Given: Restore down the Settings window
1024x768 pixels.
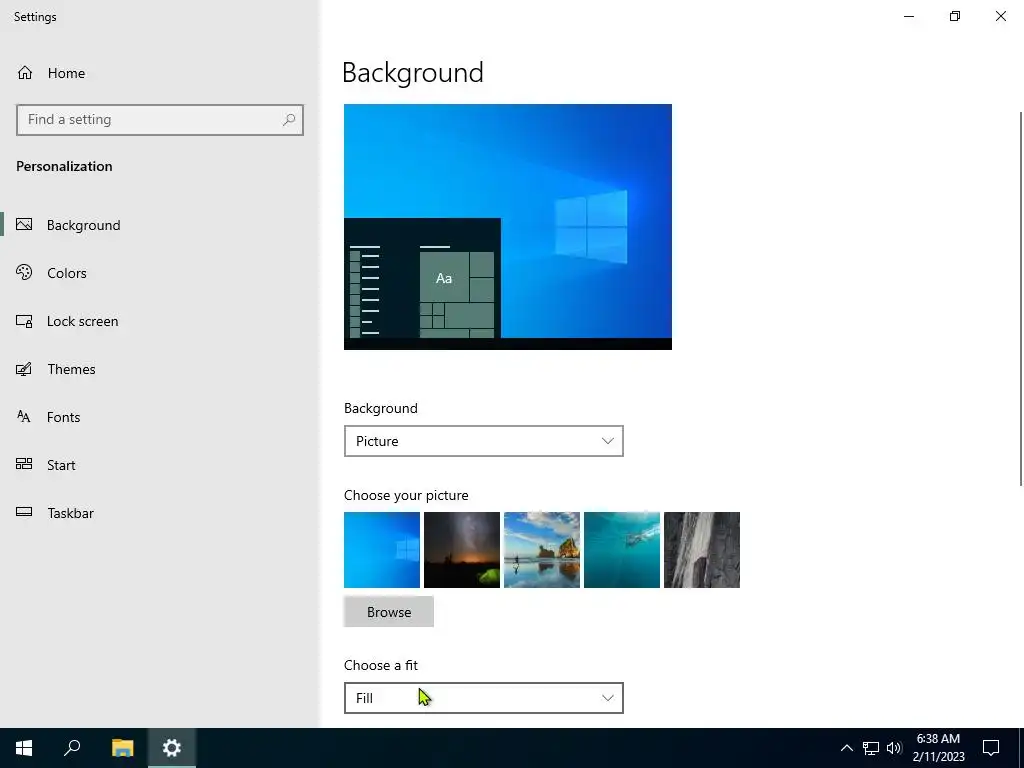Looking at the screenshot, I should click(x=955, y=16).
